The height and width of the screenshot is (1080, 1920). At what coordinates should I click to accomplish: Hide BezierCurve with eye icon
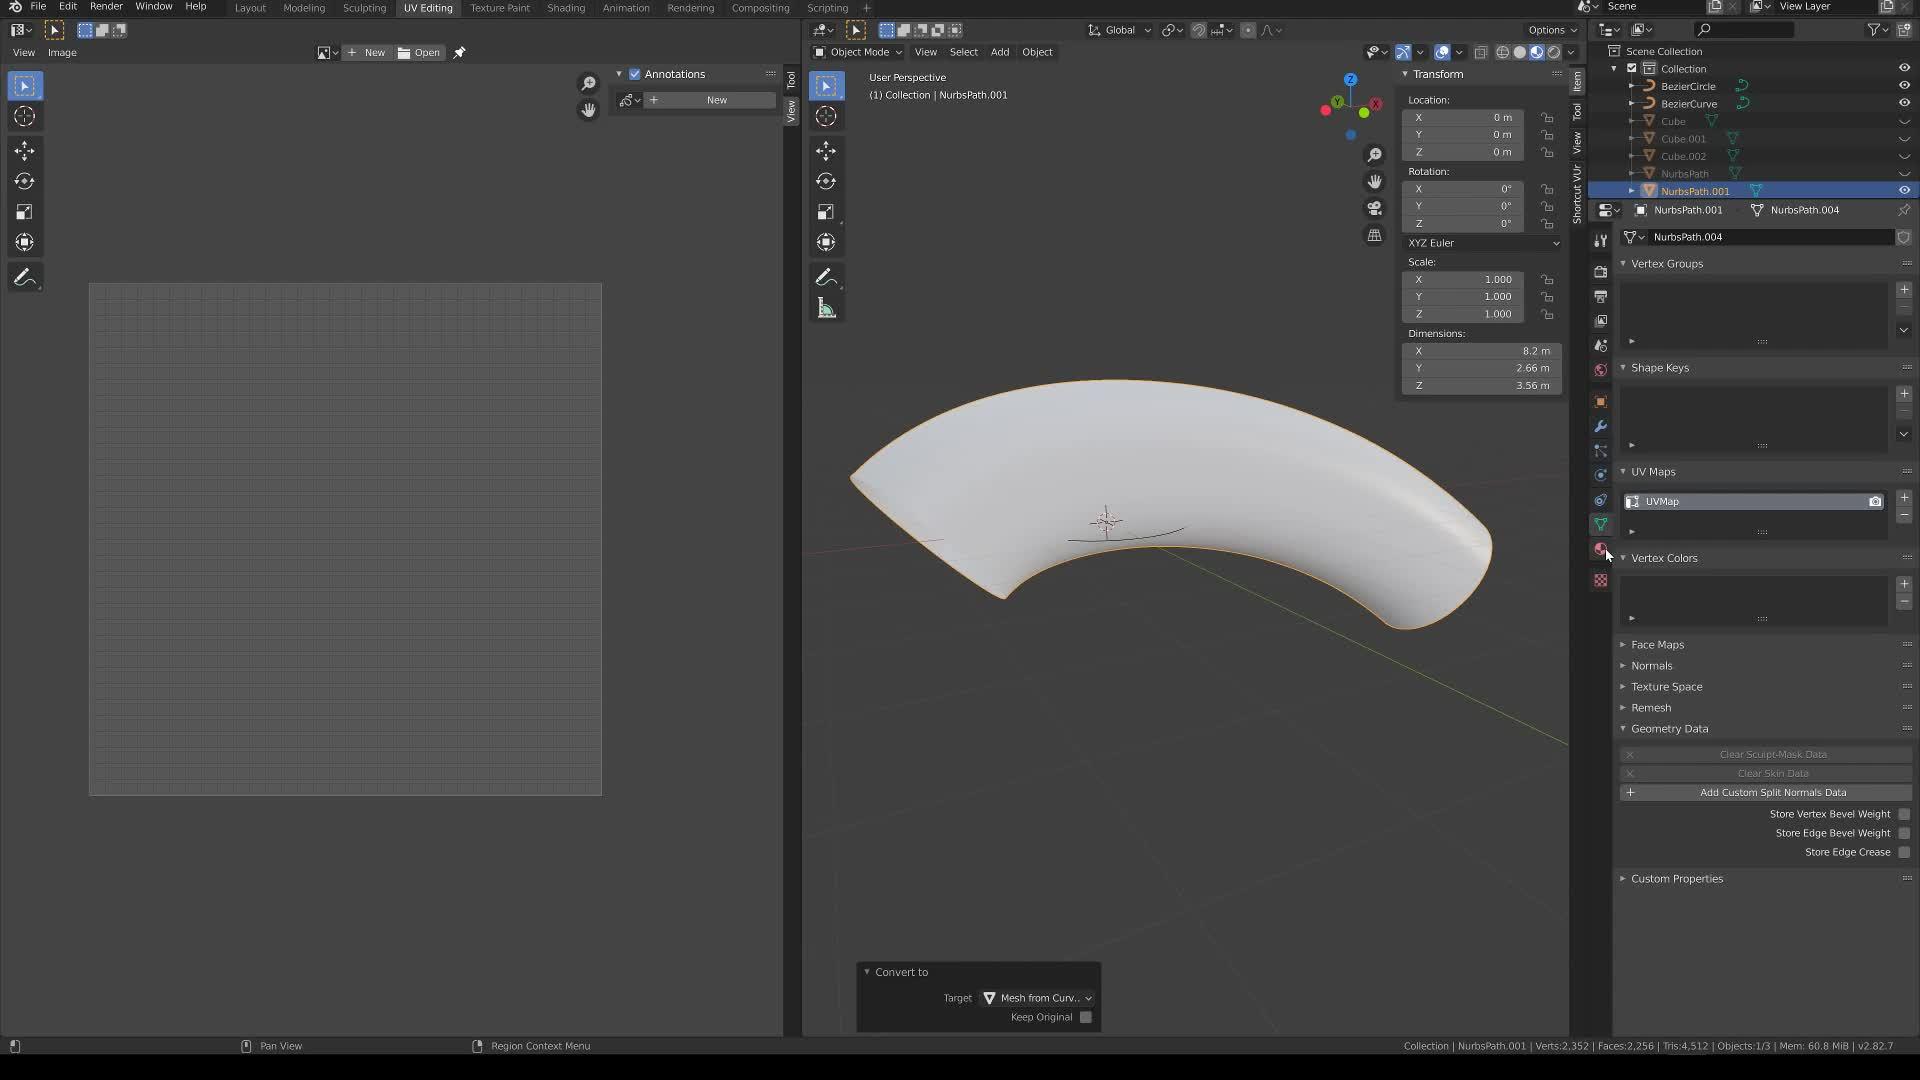(x=1904, y=103)
